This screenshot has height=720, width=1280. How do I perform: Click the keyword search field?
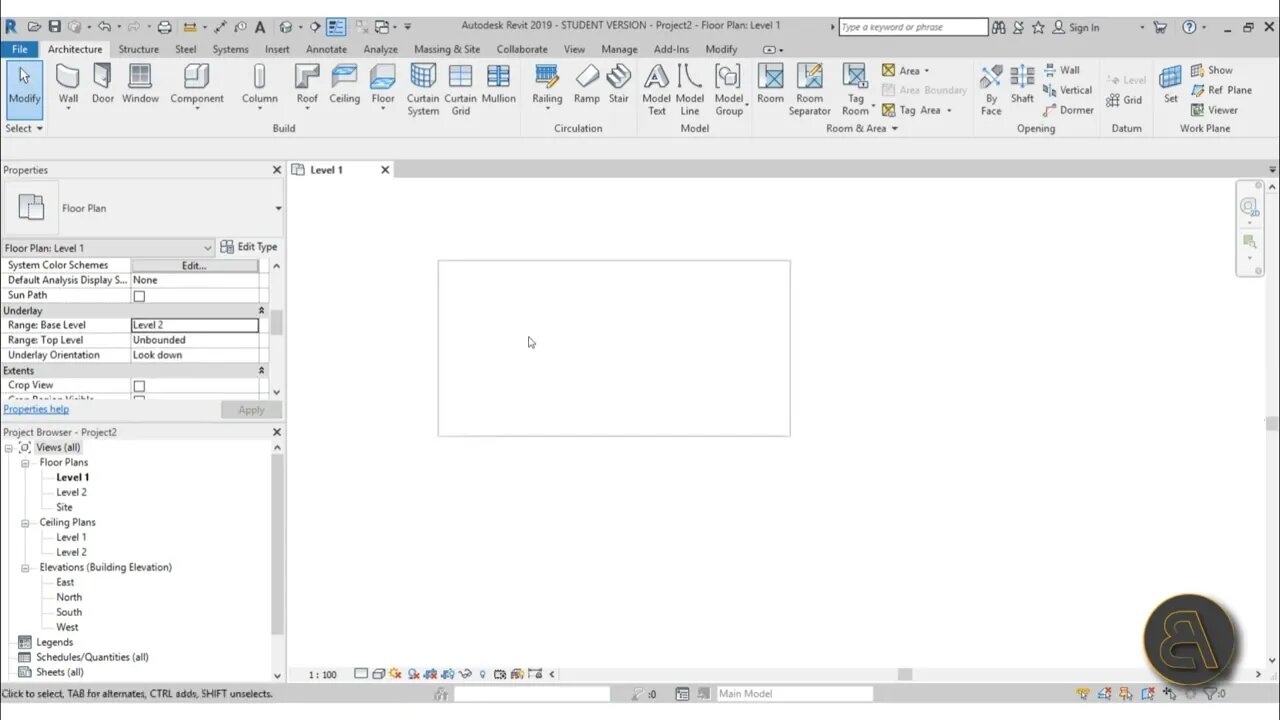(913, 27)
